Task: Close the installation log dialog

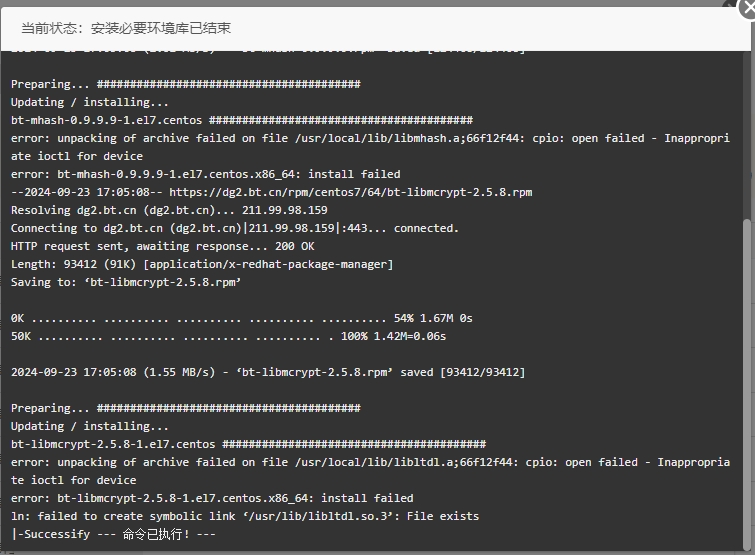Action: (x=748, y=8)
